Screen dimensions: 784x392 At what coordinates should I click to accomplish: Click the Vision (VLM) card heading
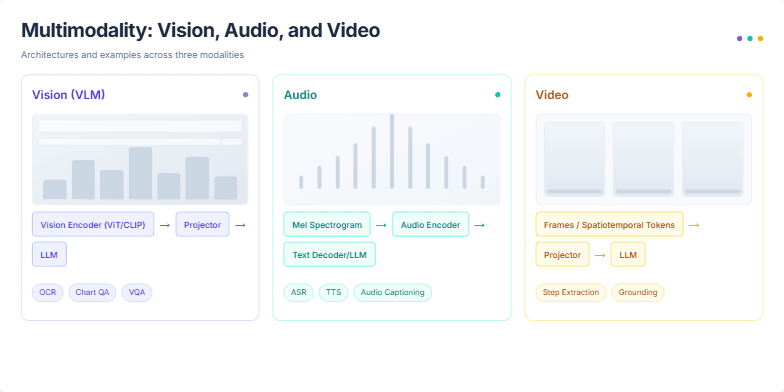point(68,95)
